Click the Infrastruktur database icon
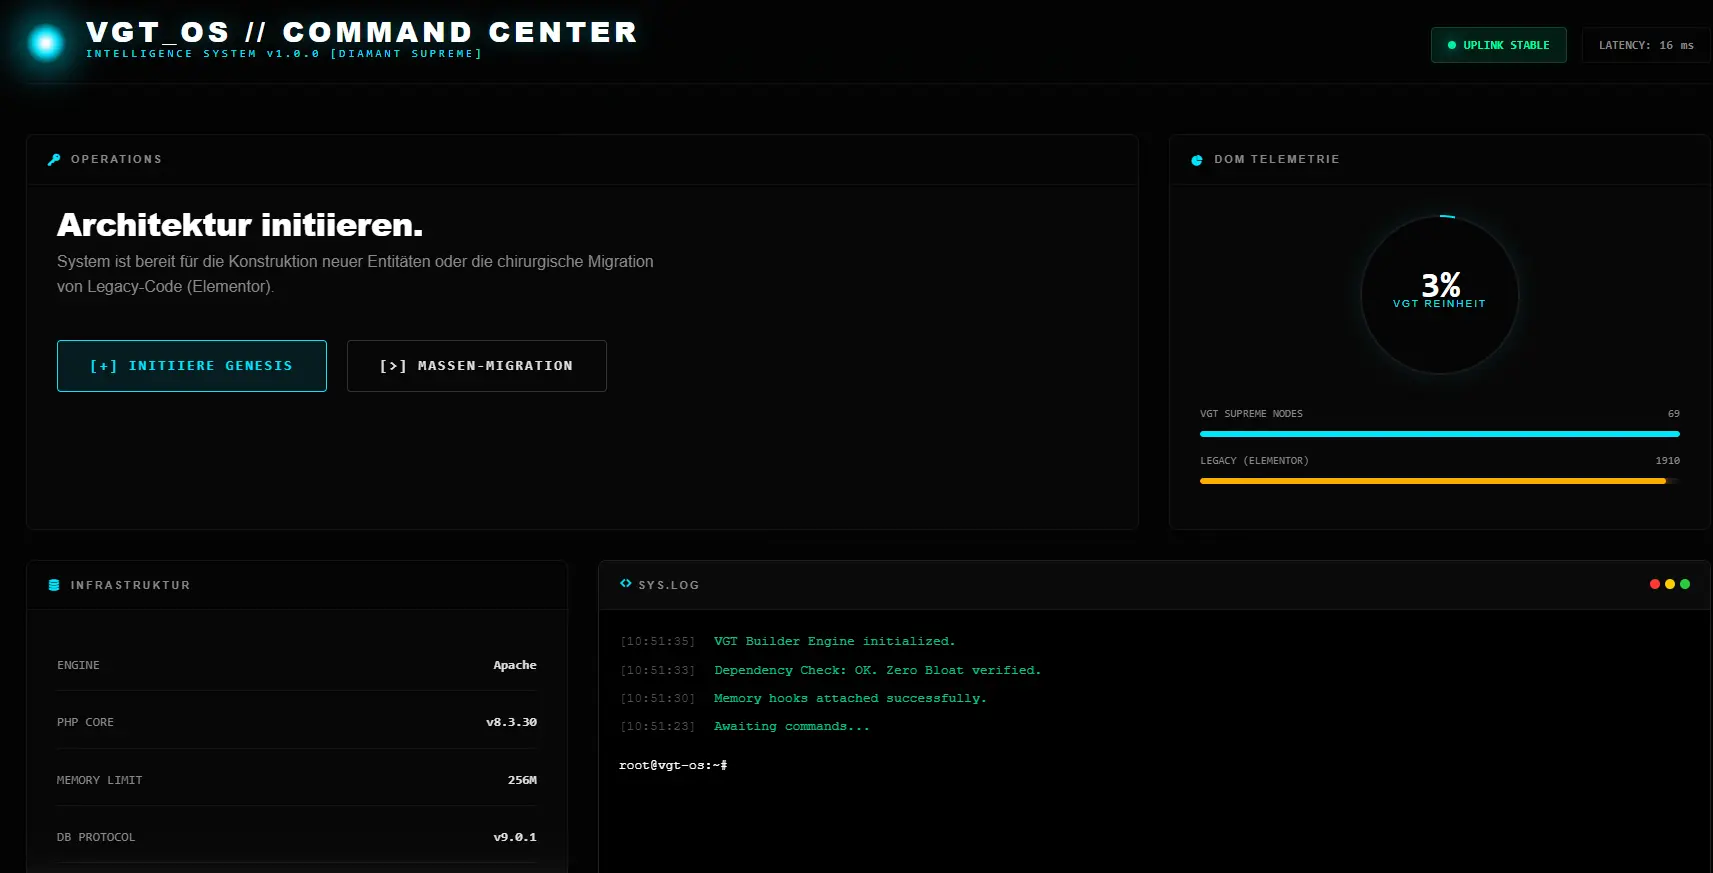This screenshot has width=1713, height=873. 54,585
